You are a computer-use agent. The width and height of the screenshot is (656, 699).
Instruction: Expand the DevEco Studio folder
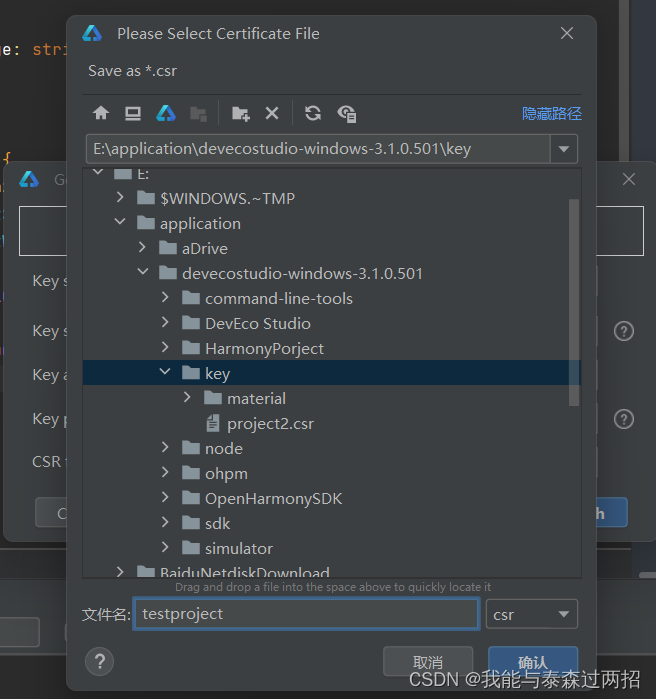tap(165, 322)
